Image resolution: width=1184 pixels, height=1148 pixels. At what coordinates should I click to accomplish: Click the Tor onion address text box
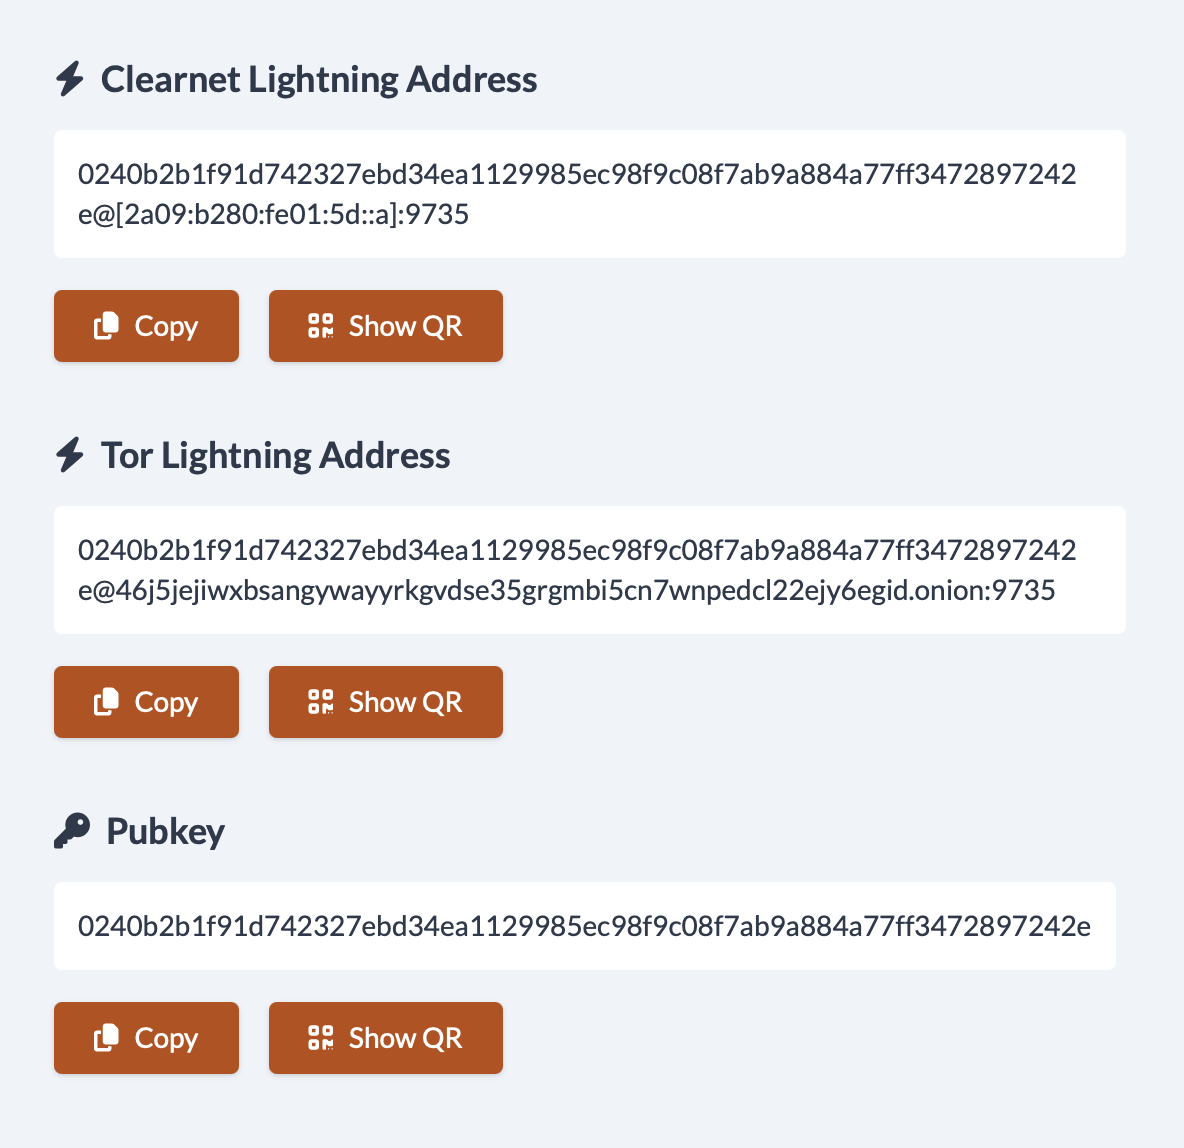(589, 570)
